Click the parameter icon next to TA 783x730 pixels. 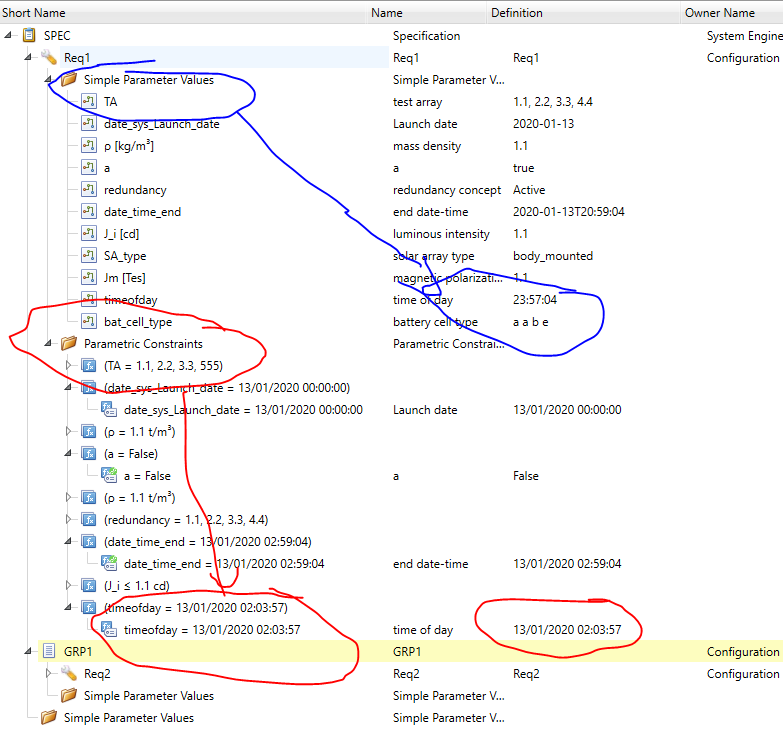(89, 101)
